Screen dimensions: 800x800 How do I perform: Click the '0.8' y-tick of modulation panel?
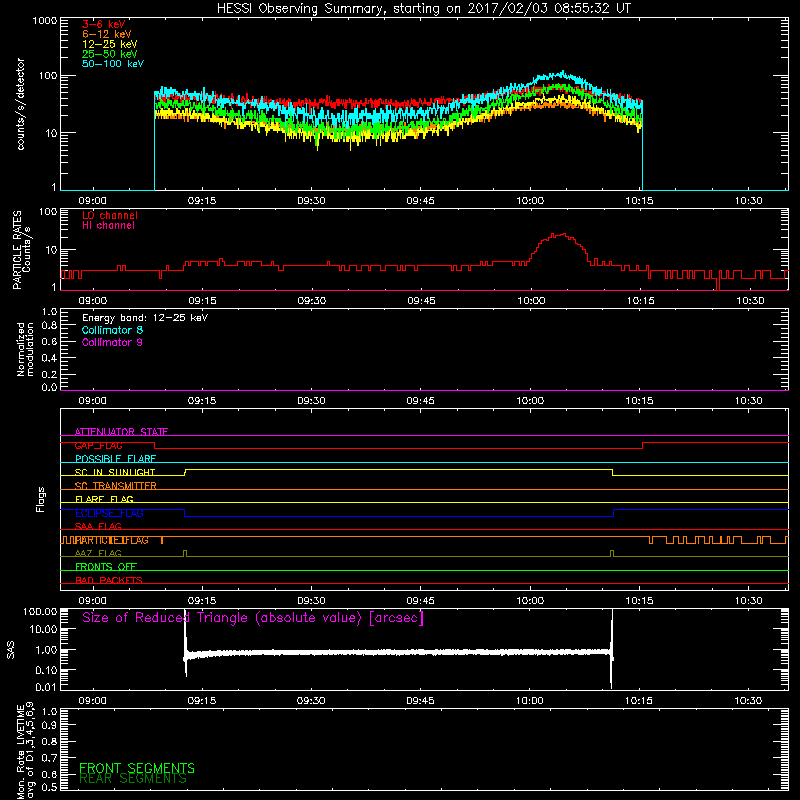[49, 326]
